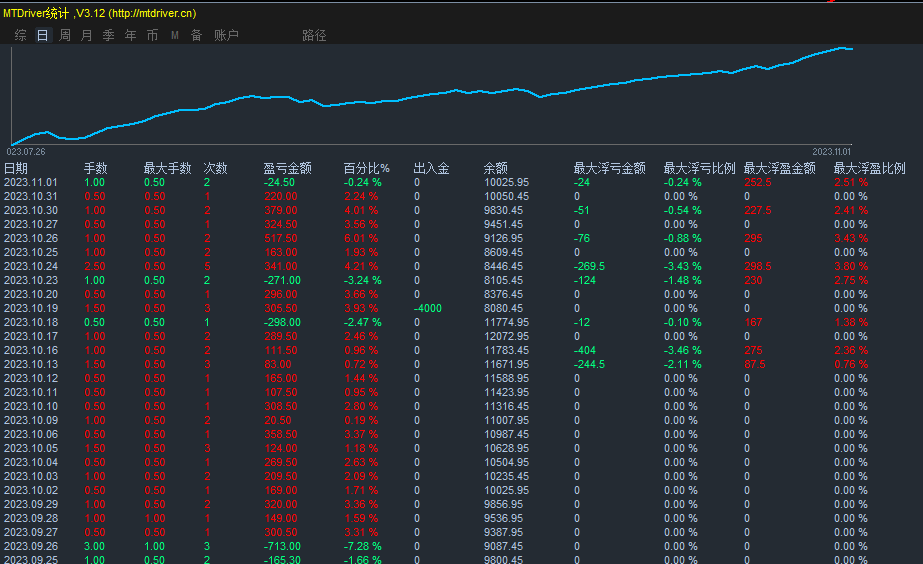The image size is (923, 564).
Task: Select the 日 daily statistics tab
Action: tap(43, 35)
